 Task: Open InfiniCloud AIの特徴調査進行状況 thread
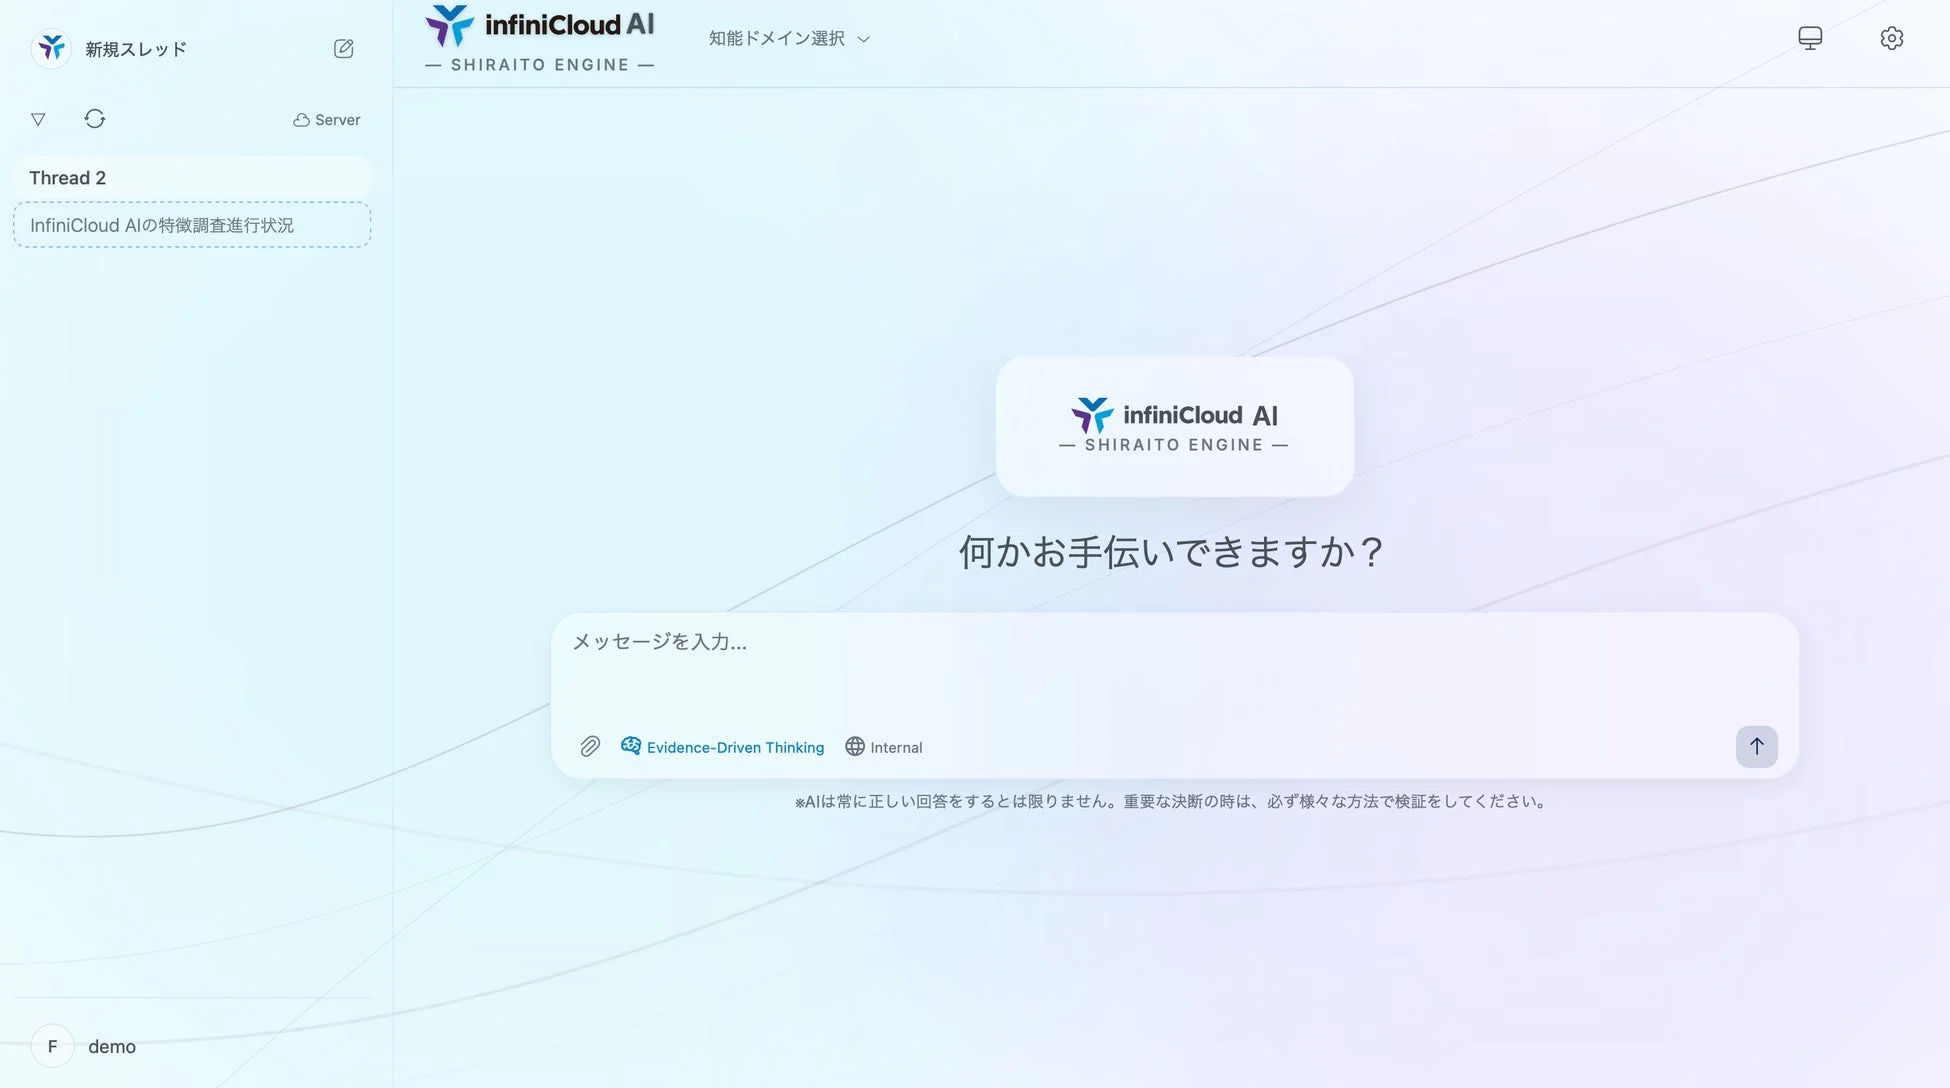pyautogui.click(x=192, y=225)
